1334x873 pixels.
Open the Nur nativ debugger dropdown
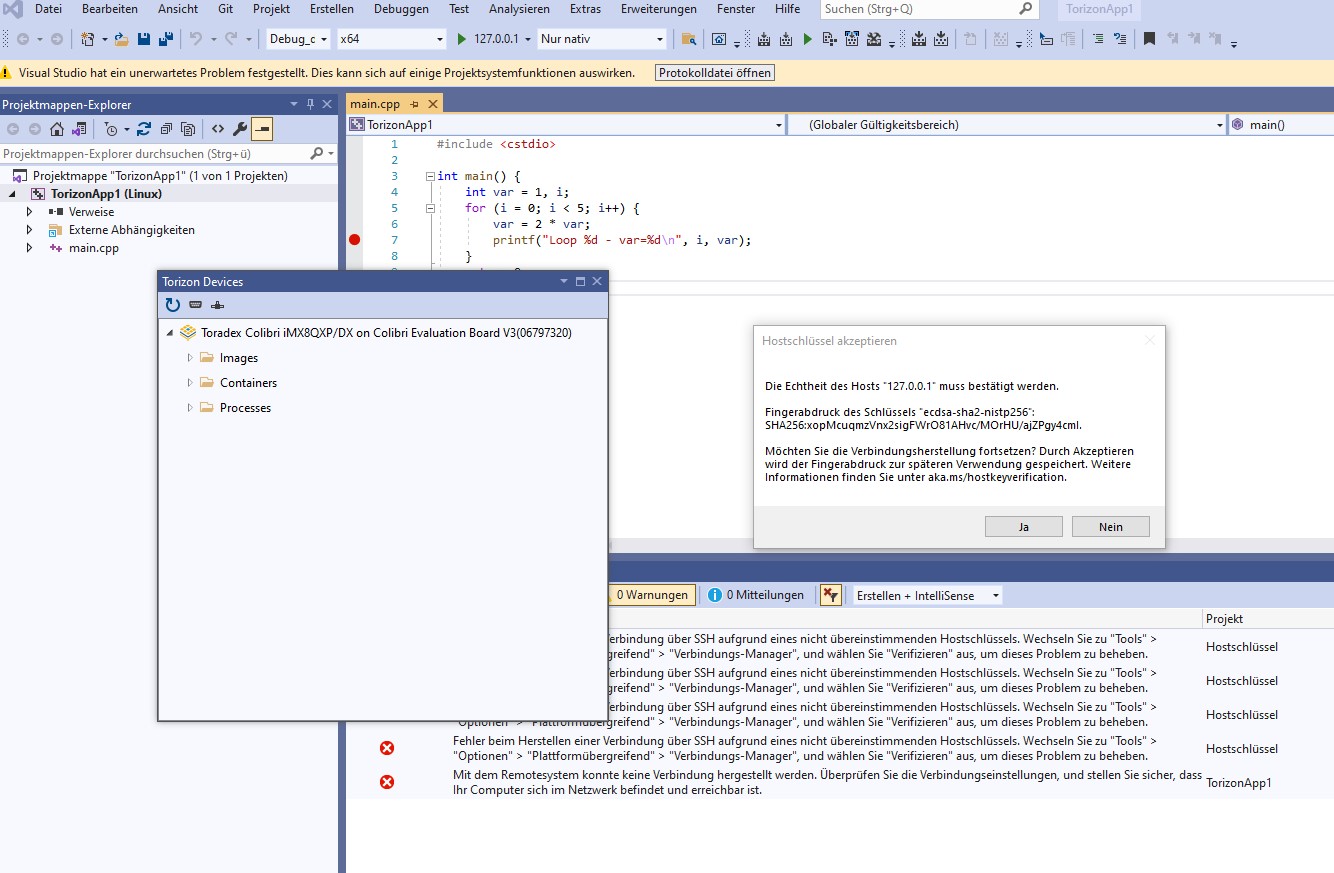coord(602,39)
